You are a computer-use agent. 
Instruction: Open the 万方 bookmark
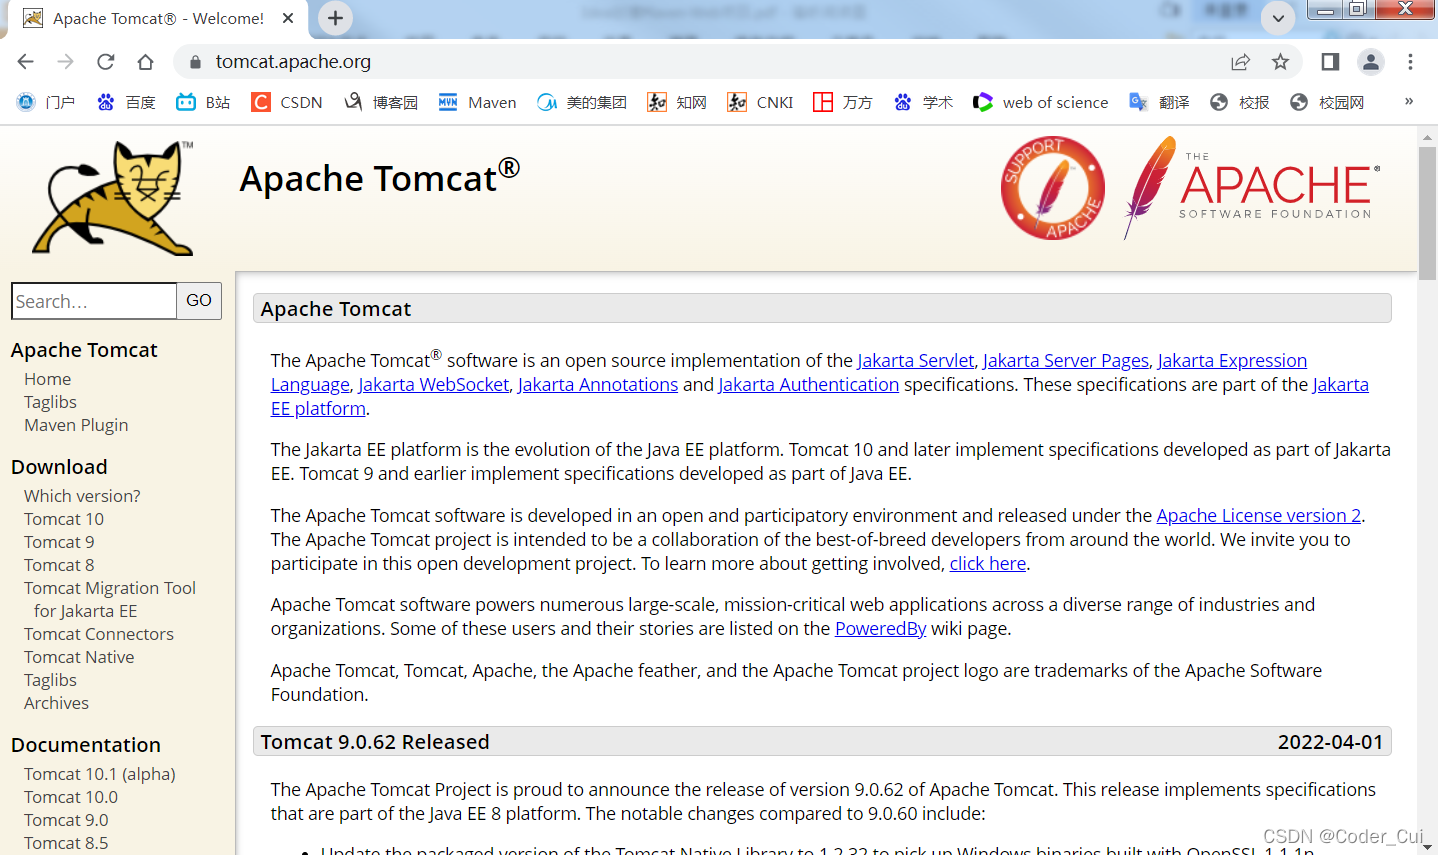point(843,102)
